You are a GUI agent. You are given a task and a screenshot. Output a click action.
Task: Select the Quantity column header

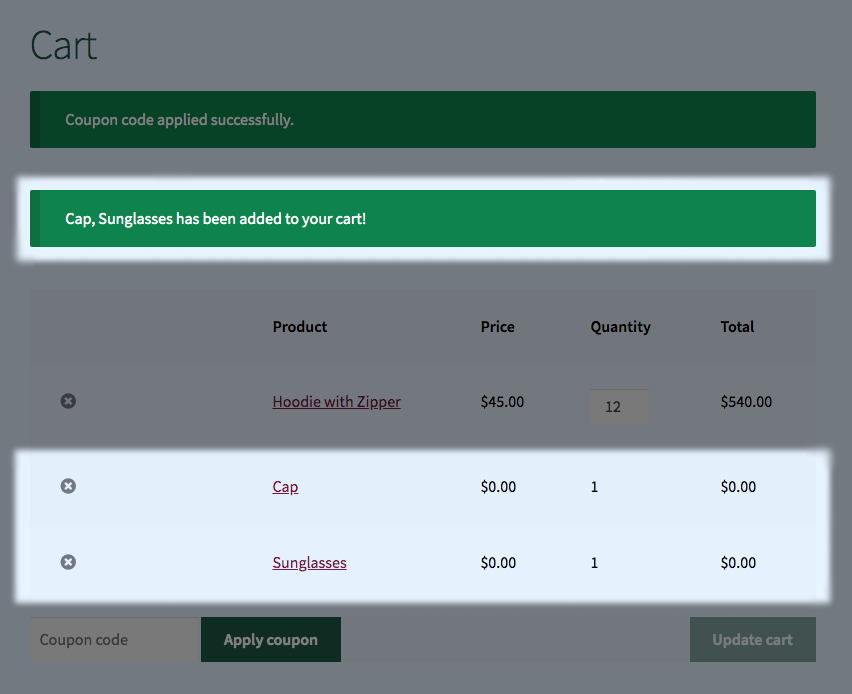pos(620,327)
